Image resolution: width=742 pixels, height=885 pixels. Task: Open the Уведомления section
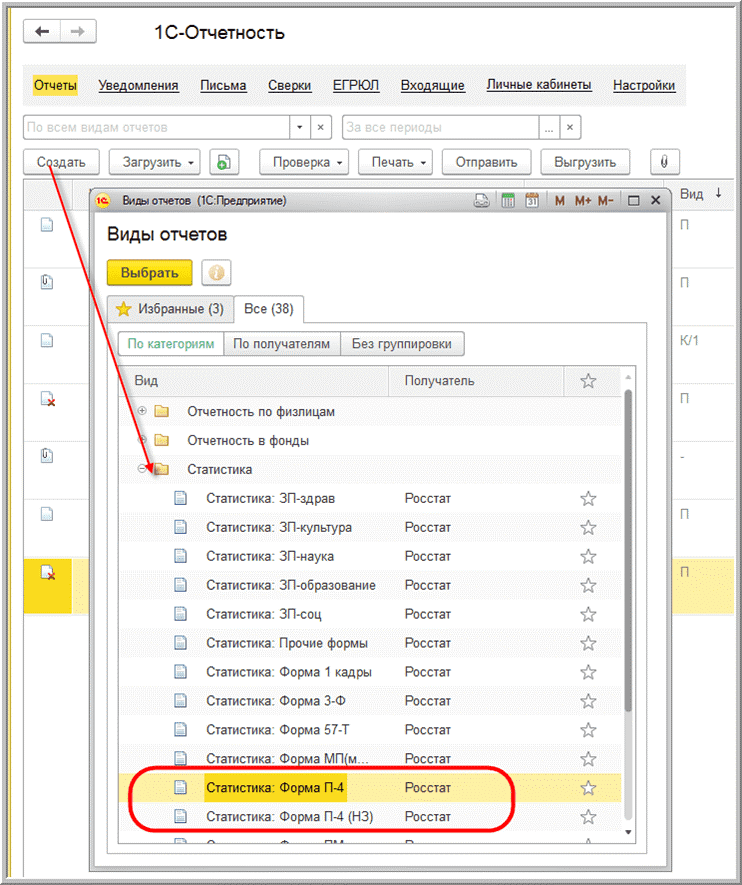point(138,85)
